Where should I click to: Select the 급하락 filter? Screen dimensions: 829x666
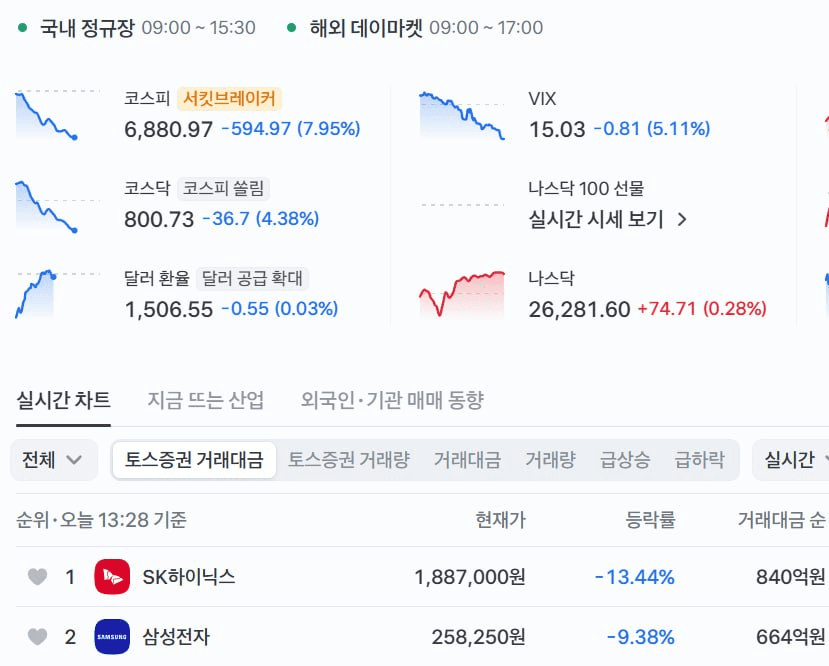click(699, 460)
